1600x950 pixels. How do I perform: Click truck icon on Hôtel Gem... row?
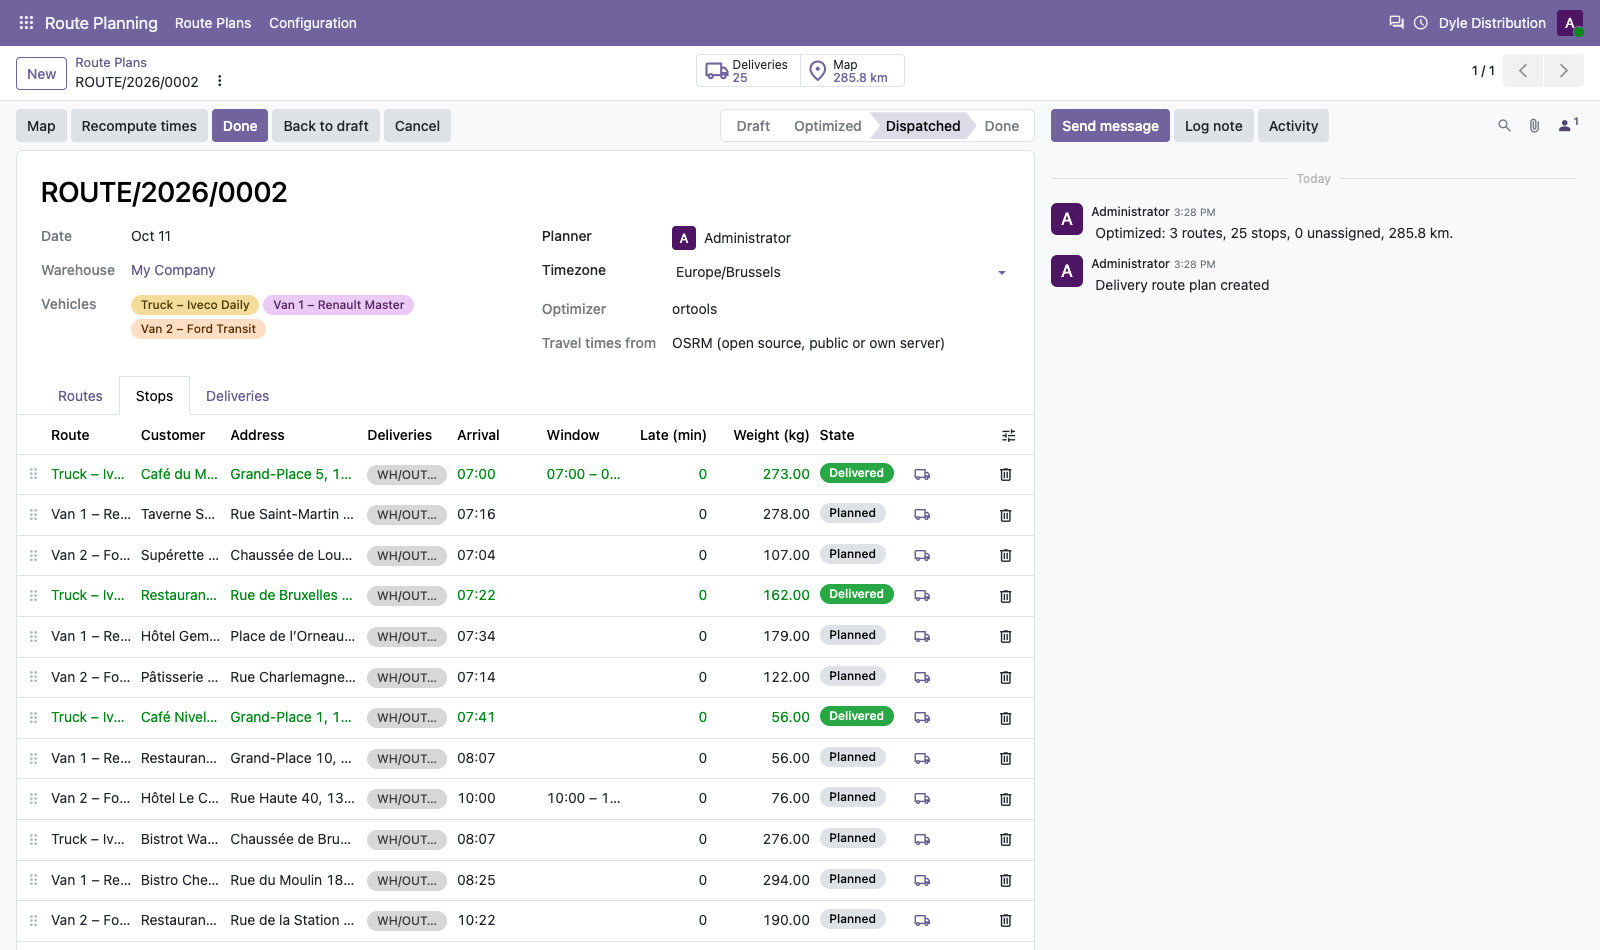coord(922,636)
